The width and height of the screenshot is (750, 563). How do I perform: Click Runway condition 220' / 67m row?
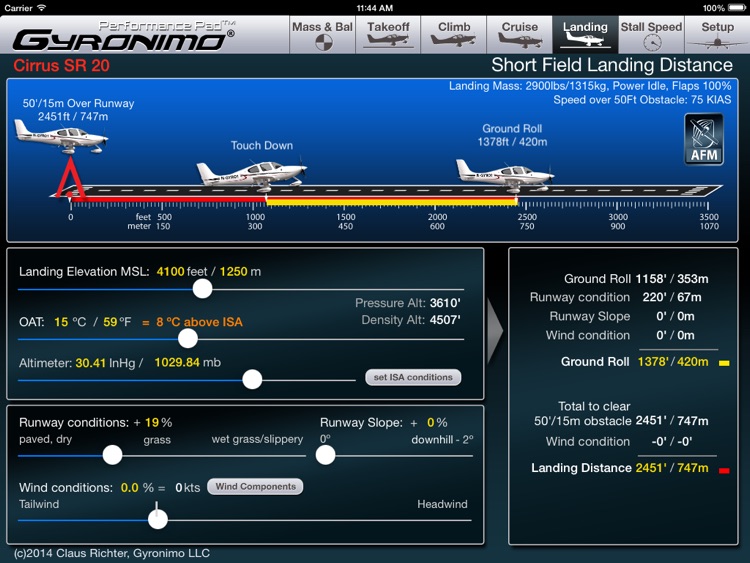616,297
